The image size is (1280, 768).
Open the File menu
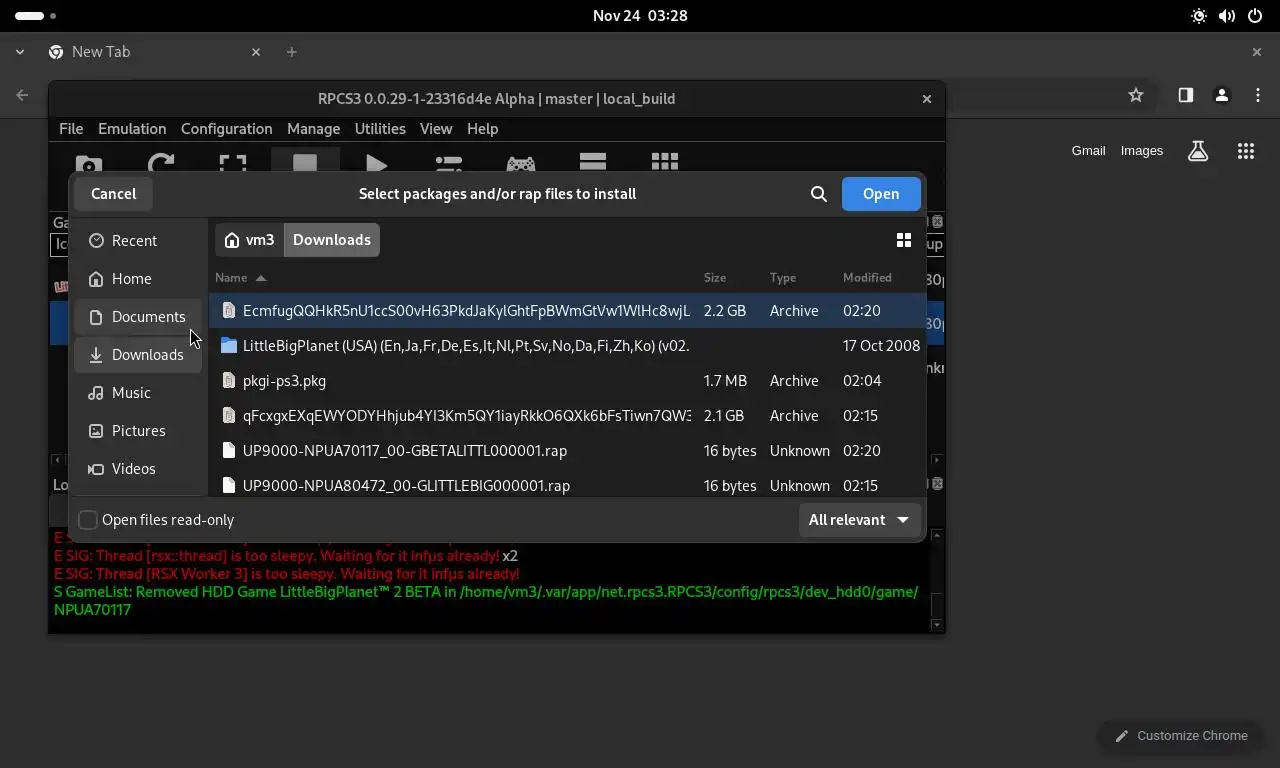pyautogui.click(x=71, y=129)
